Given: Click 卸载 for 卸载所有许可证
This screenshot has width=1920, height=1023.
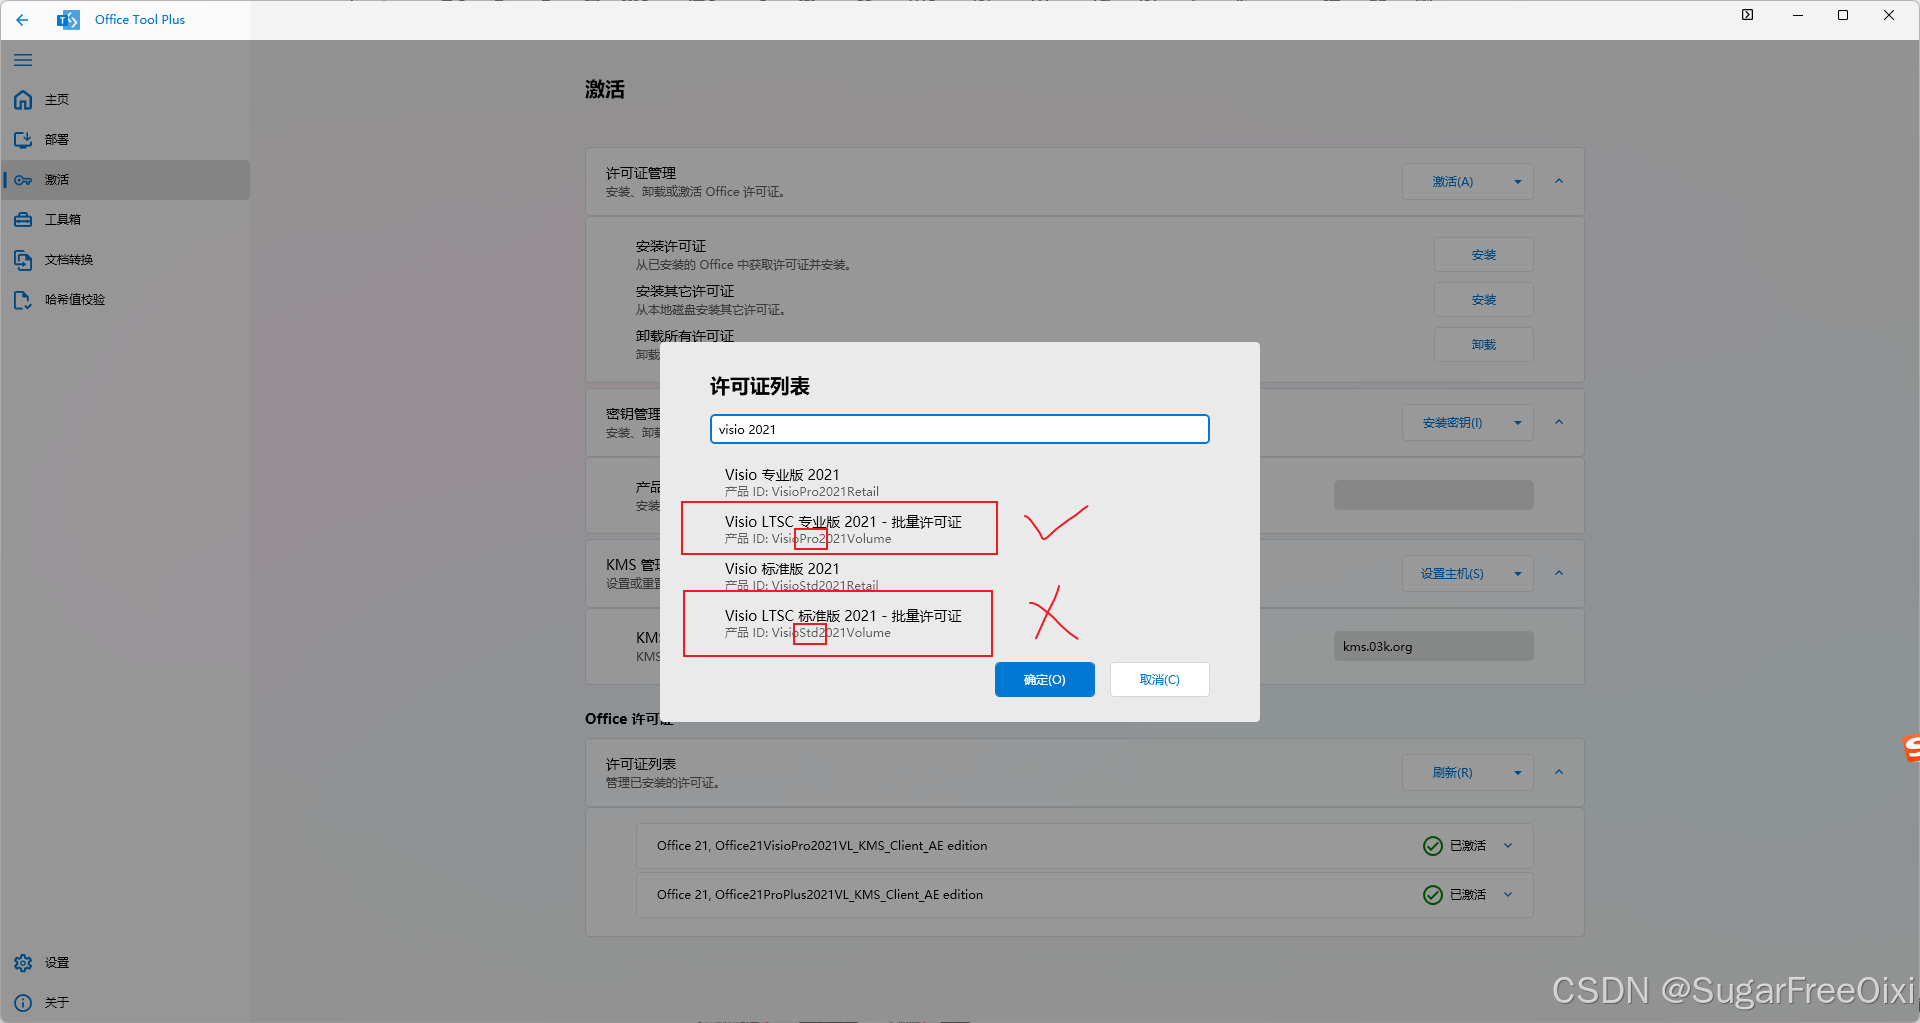Looking at the screenshot, I should (1484, 345).
